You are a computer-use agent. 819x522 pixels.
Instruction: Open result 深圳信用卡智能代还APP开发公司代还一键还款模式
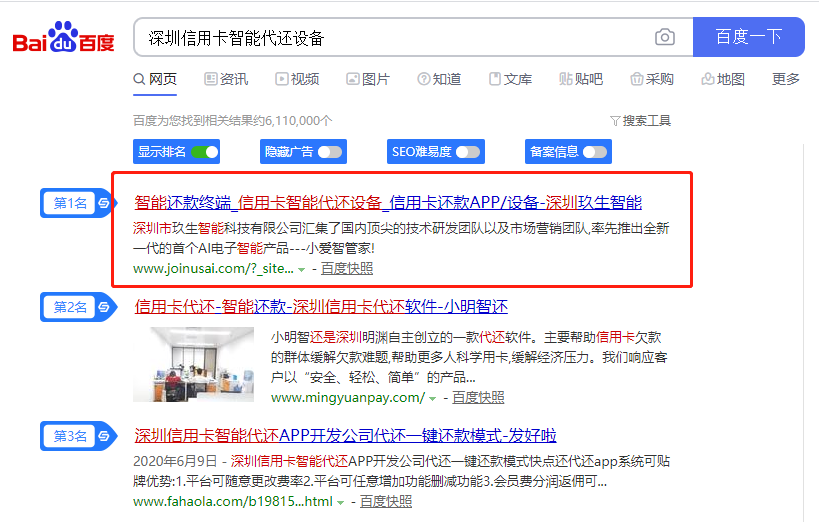click(345, 435)
